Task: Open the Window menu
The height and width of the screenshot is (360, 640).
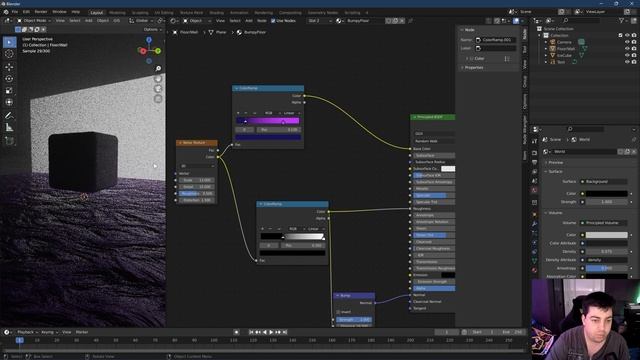Action: point(60,12)
